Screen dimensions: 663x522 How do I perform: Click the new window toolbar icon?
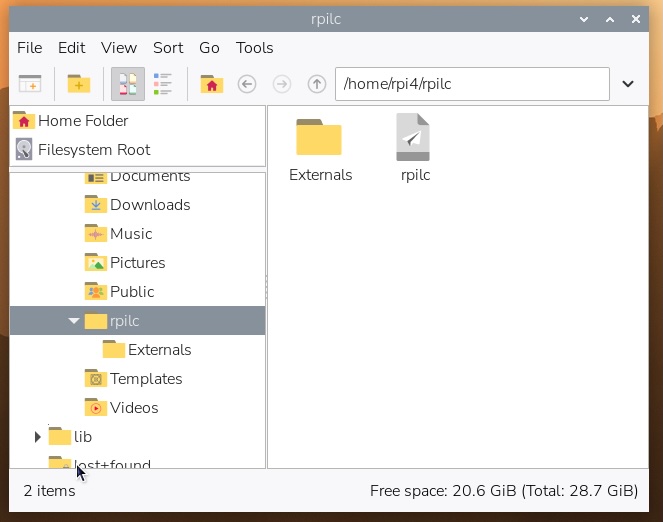click(30, 84)
